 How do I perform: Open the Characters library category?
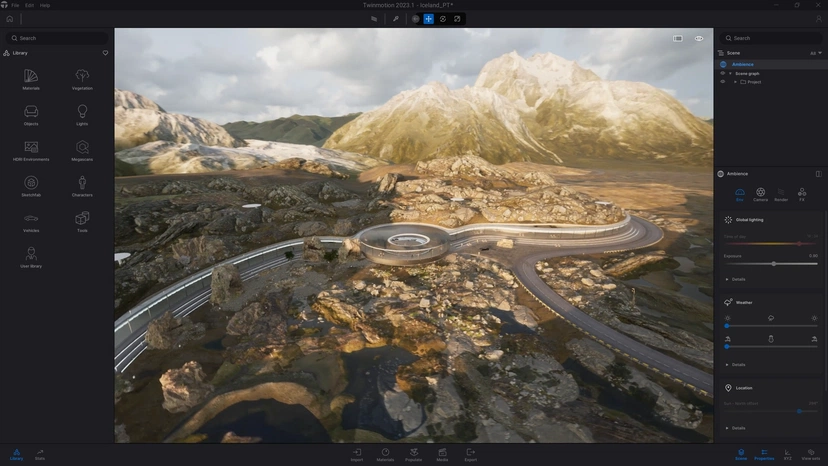tap(82, 185)
